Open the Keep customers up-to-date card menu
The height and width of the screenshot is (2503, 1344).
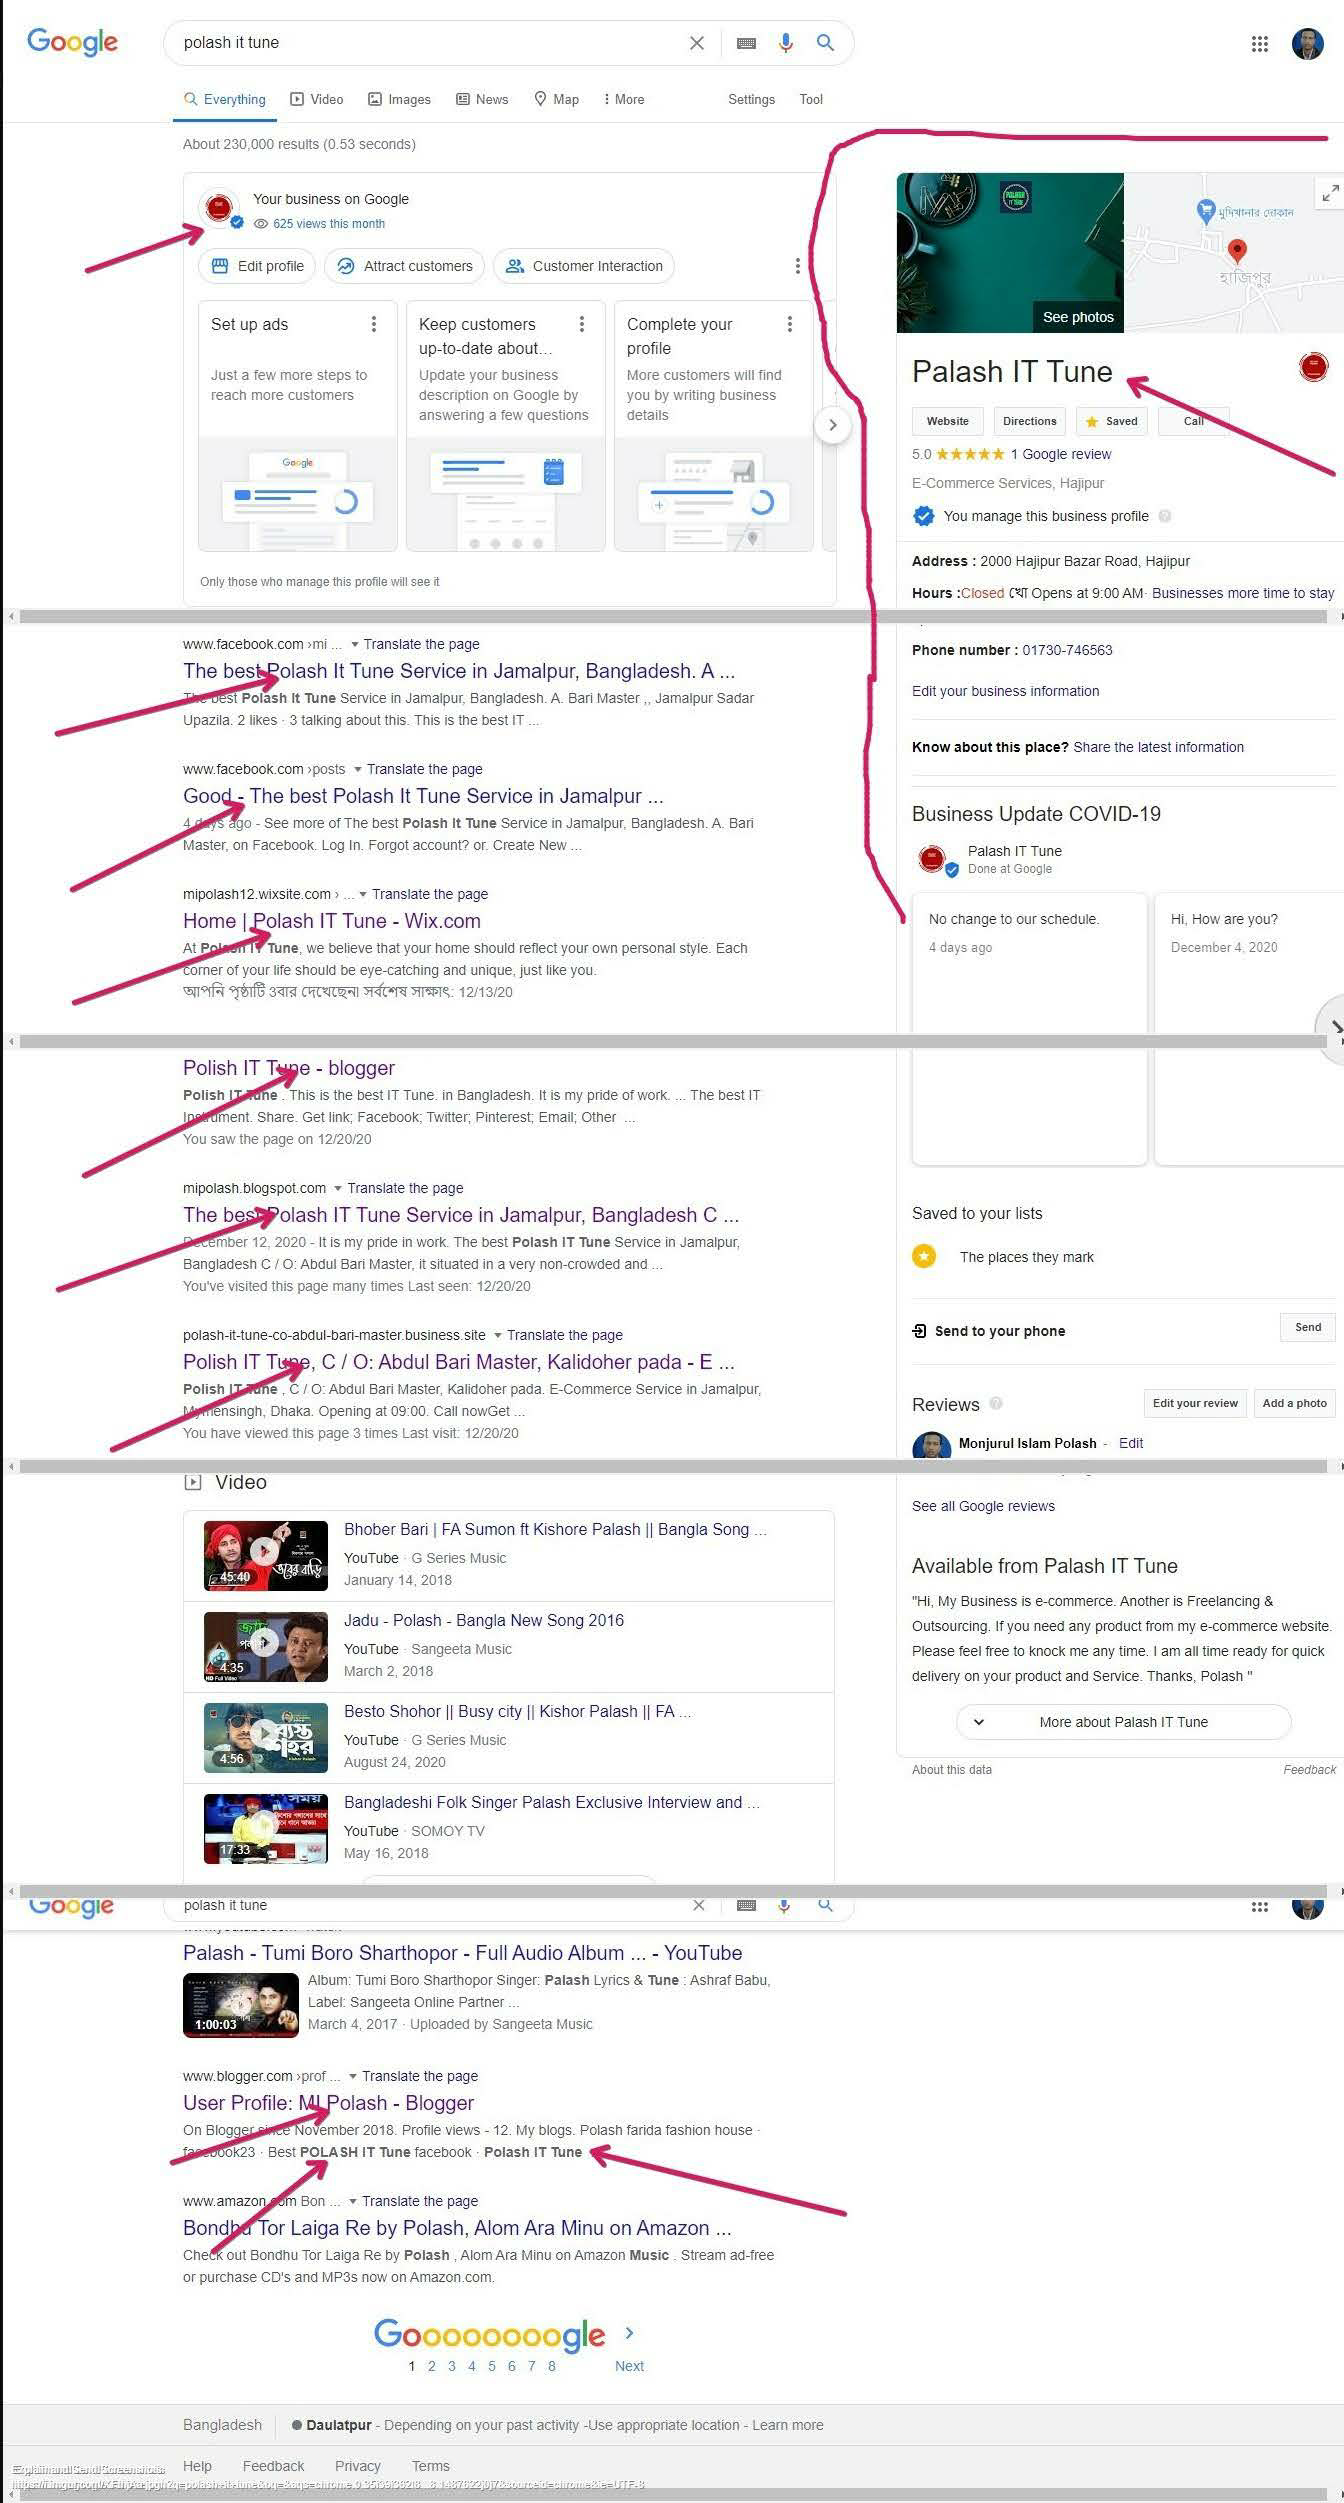click(x=582, y=324)
